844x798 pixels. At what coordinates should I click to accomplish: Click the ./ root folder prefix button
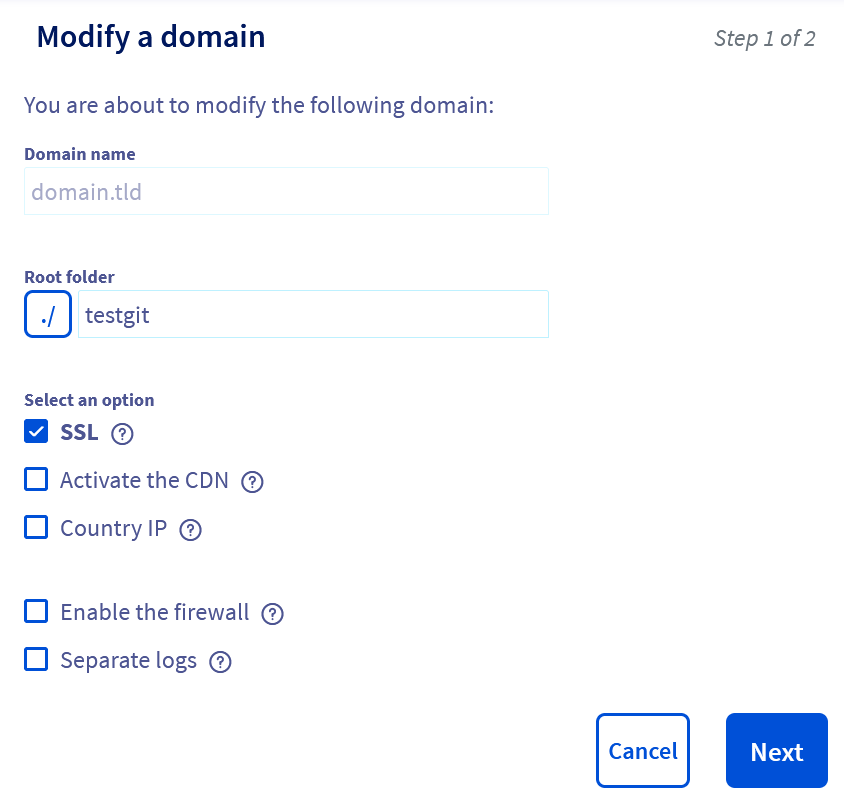[48, 315]
